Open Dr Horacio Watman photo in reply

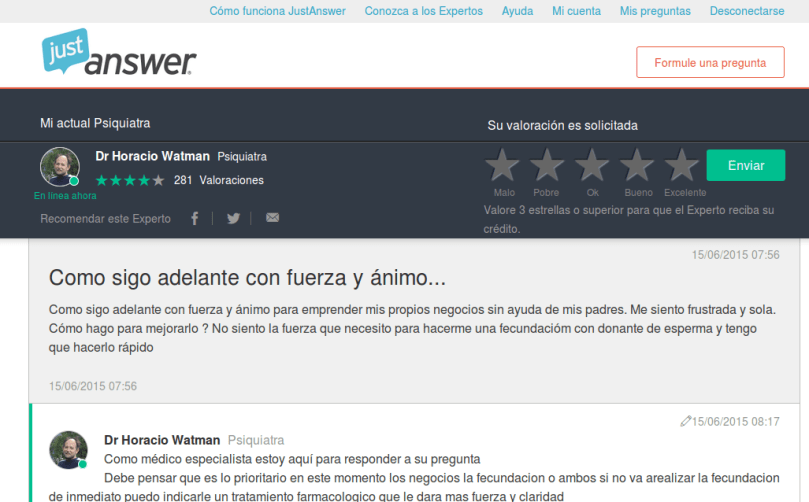tap(69, 450)
